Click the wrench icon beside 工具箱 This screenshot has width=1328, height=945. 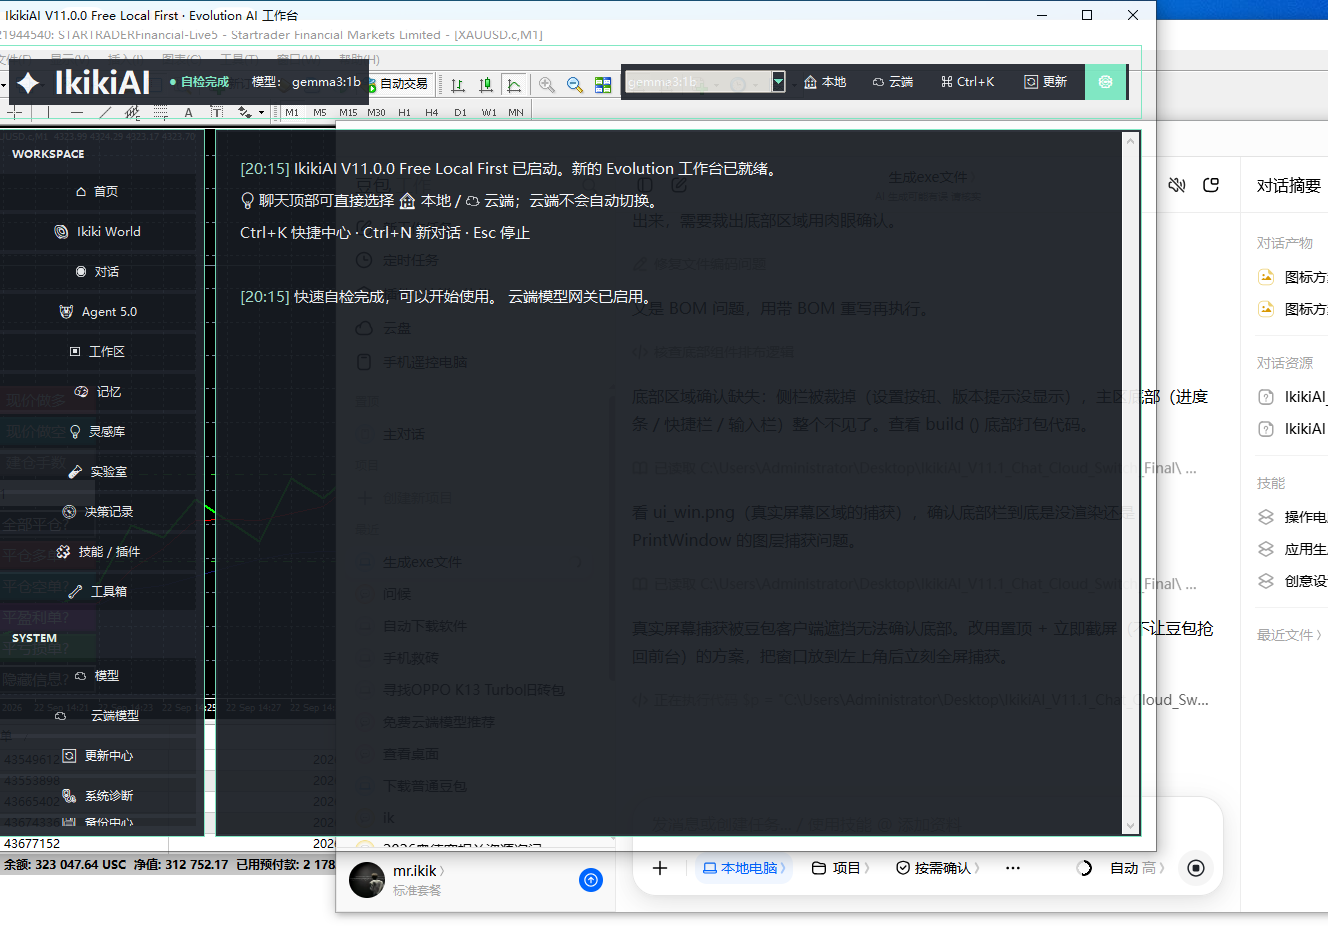coord(75,591)
